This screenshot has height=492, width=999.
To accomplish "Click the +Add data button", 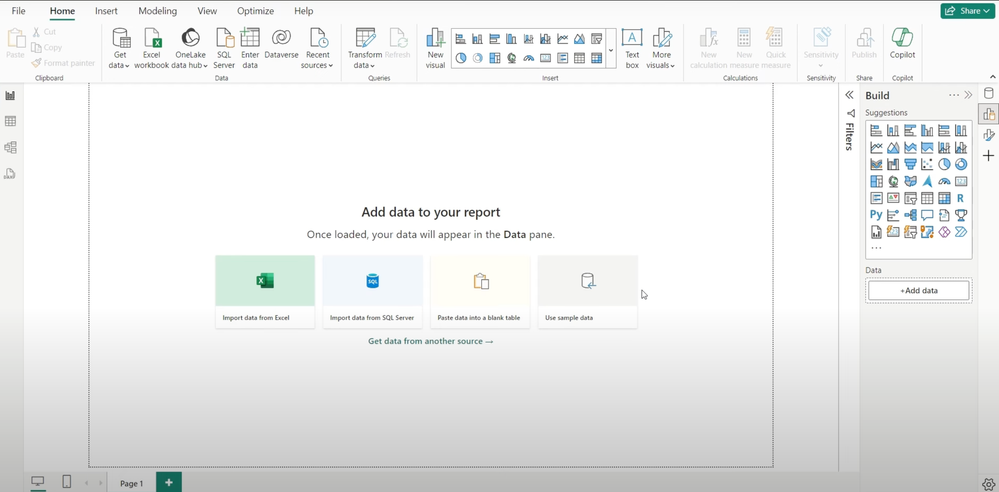I will point(918,290).
